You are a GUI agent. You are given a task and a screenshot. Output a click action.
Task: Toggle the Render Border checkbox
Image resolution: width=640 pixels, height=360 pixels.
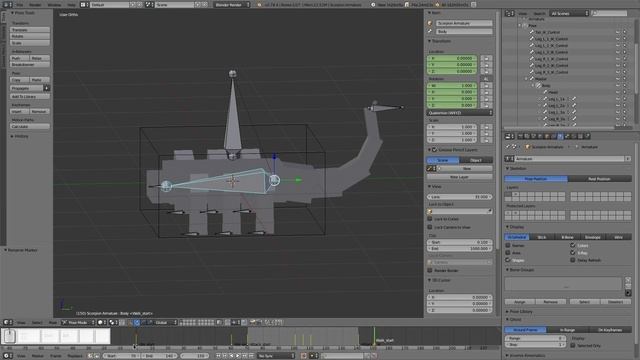click(430, 270)
